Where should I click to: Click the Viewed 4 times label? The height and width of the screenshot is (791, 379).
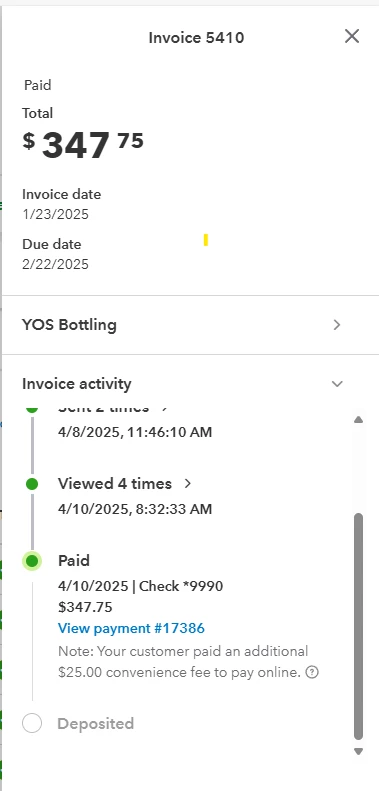click(x=115, y=484)
